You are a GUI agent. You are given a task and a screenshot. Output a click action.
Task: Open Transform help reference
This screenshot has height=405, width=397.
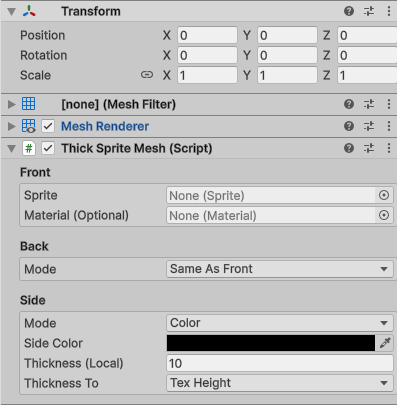349,11
